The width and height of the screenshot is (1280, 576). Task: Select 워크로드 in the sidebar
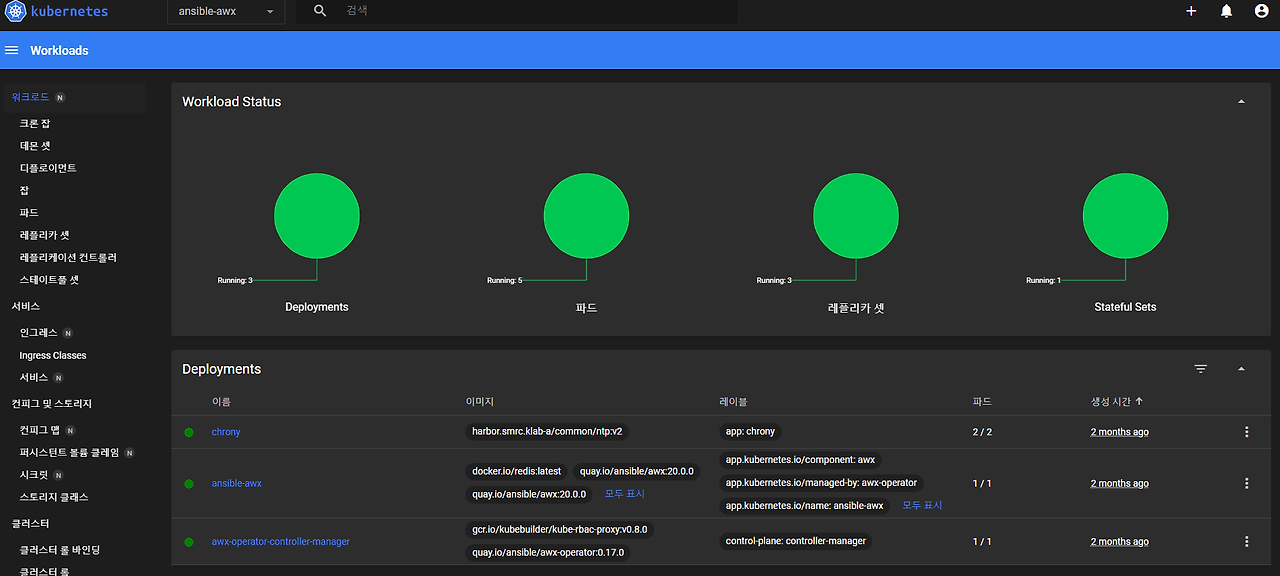tap(30, 97)
